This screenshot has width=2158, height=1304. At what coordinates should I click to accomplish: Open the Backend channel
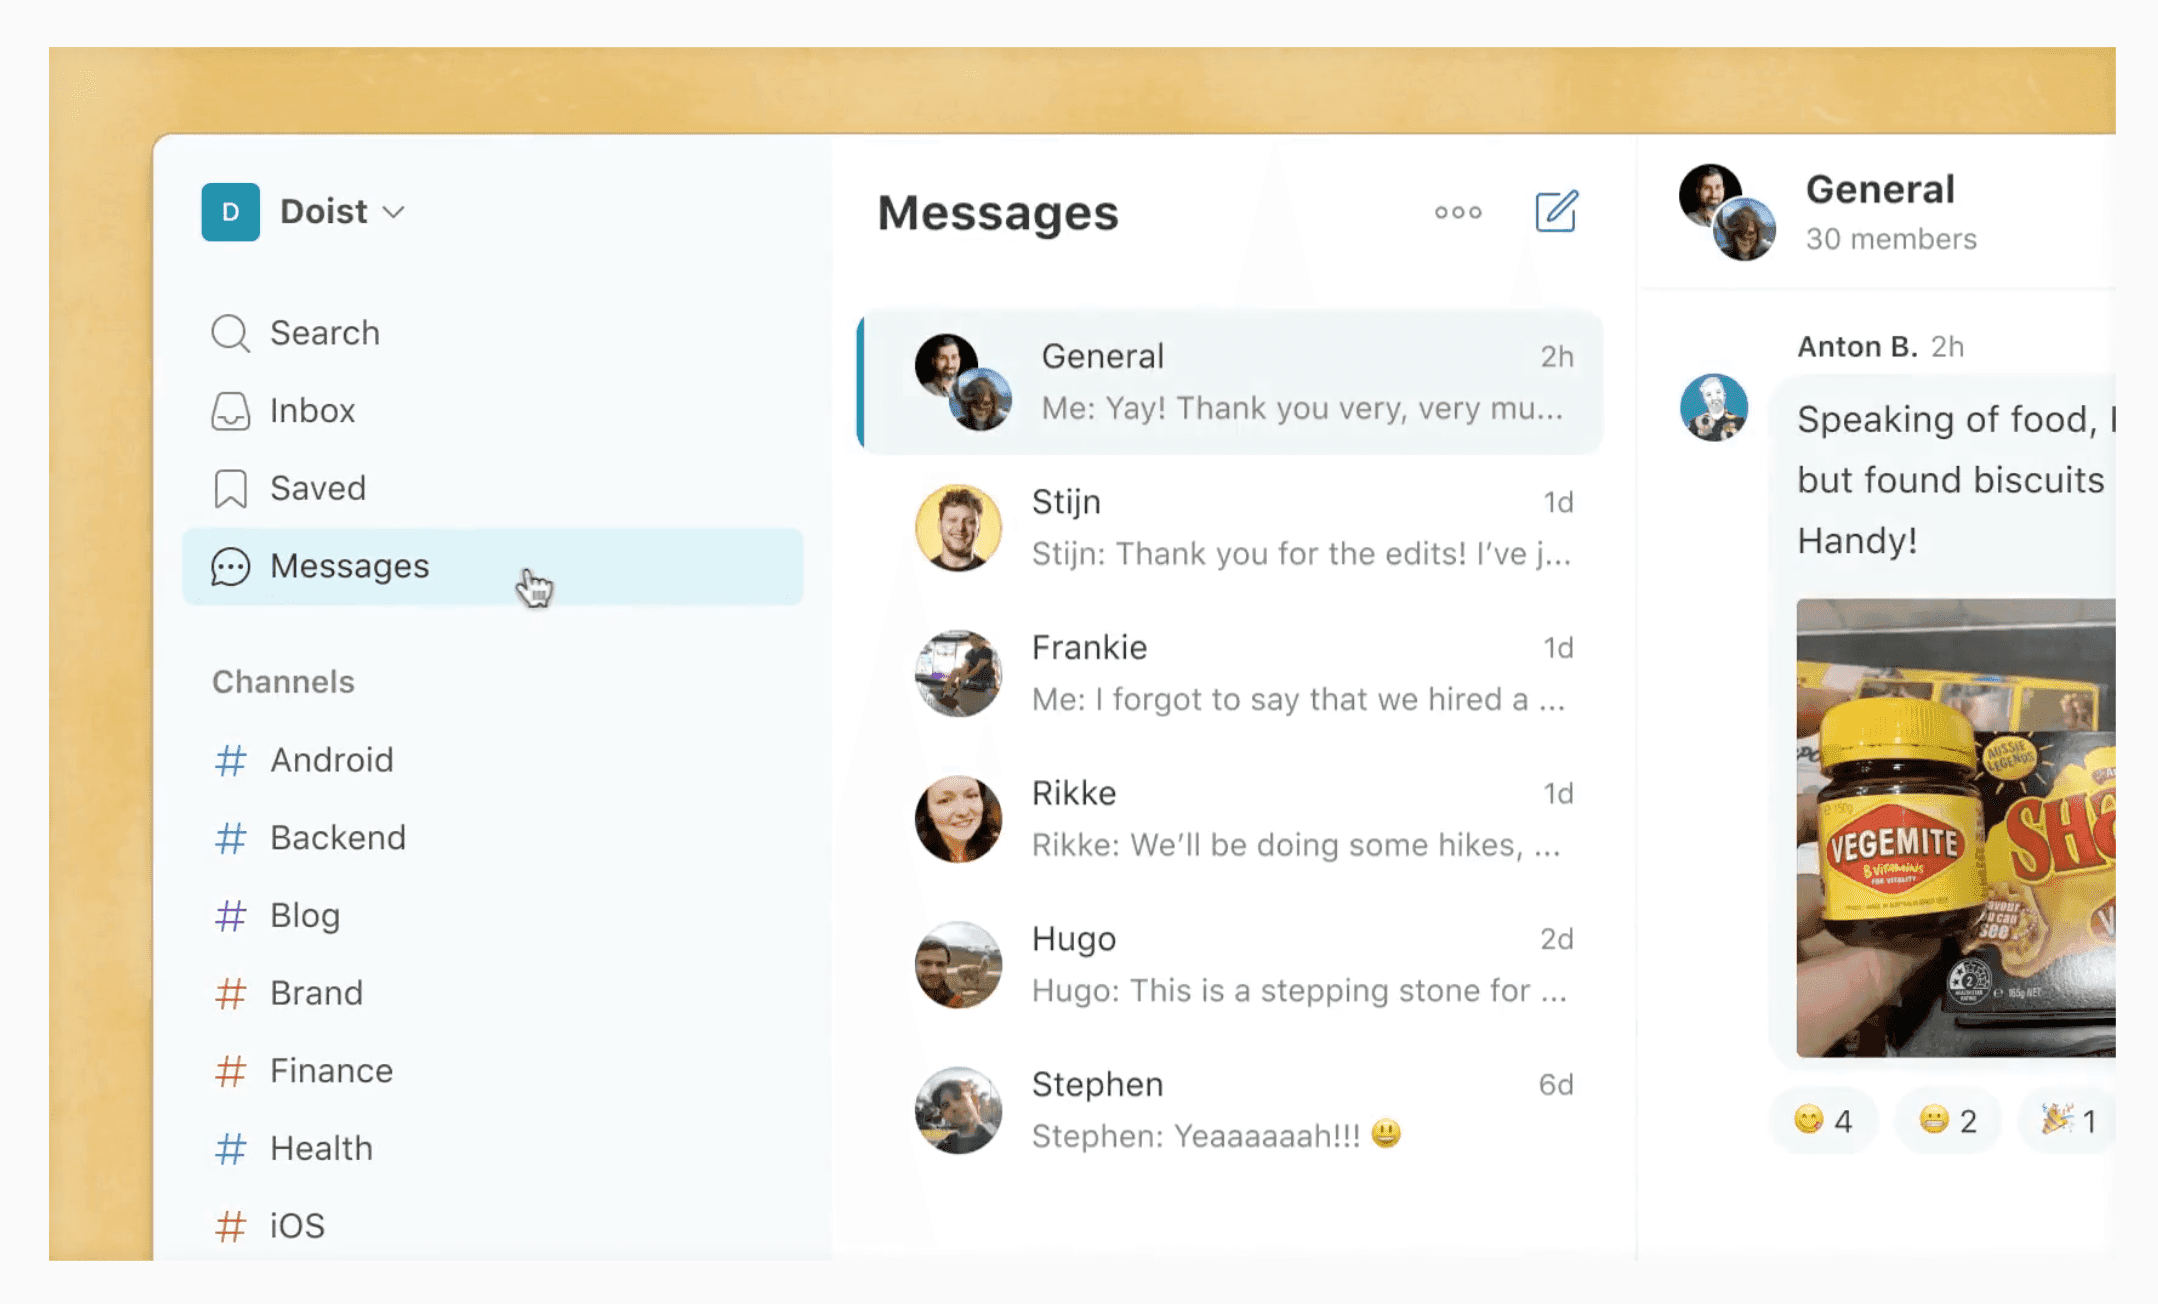tap(493, 838)
